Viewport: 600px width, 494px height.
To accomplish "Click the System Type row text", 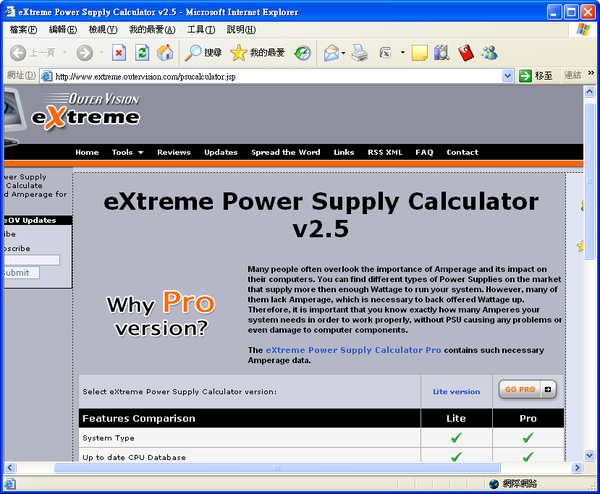I will tap(108, 438).
